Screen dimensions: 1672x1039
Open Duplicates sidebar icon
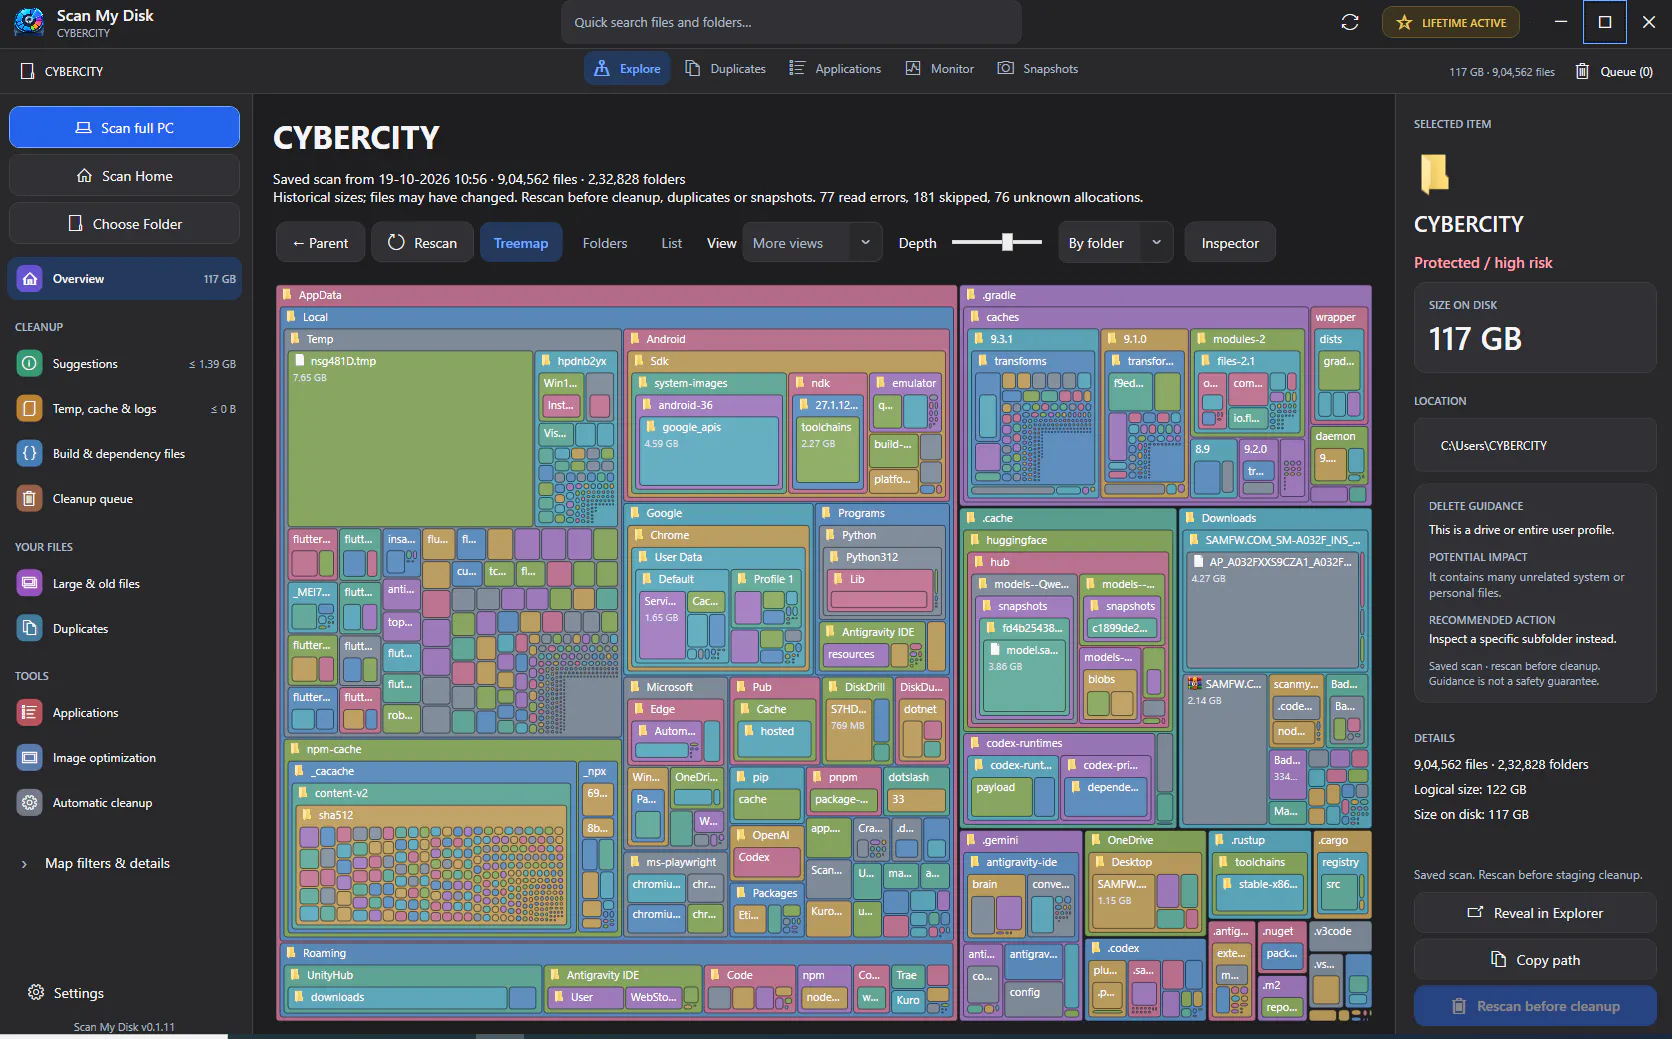coord(30,629)
